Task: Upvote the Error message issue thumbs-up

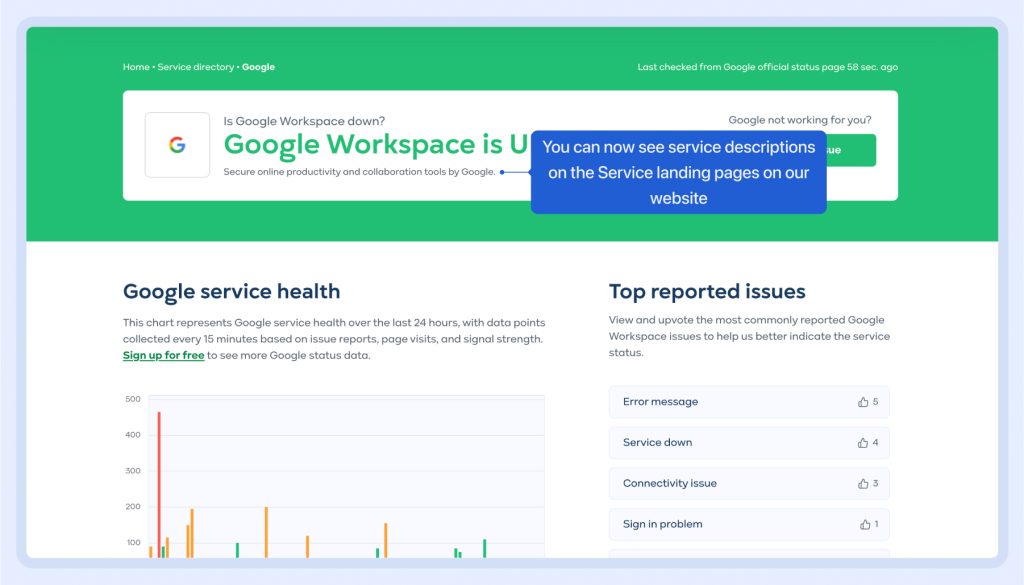Action: tap(863, 402)
